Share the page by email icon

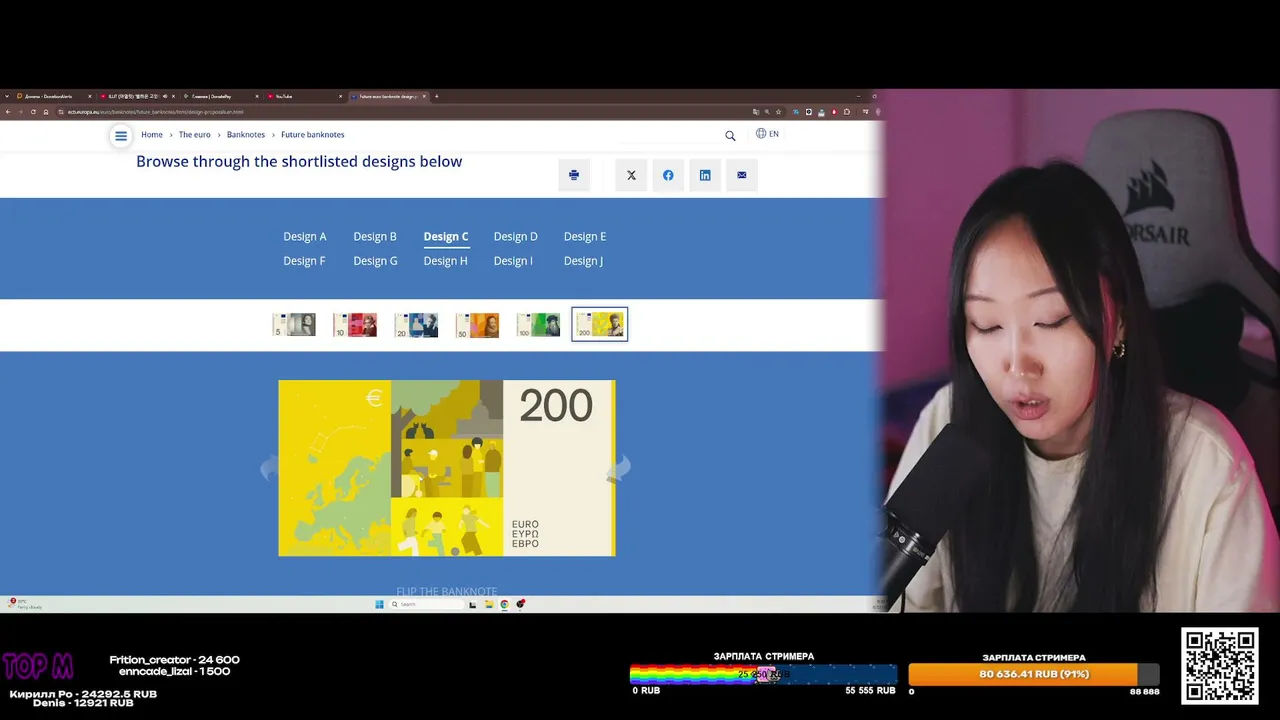(x=742, y=175)
